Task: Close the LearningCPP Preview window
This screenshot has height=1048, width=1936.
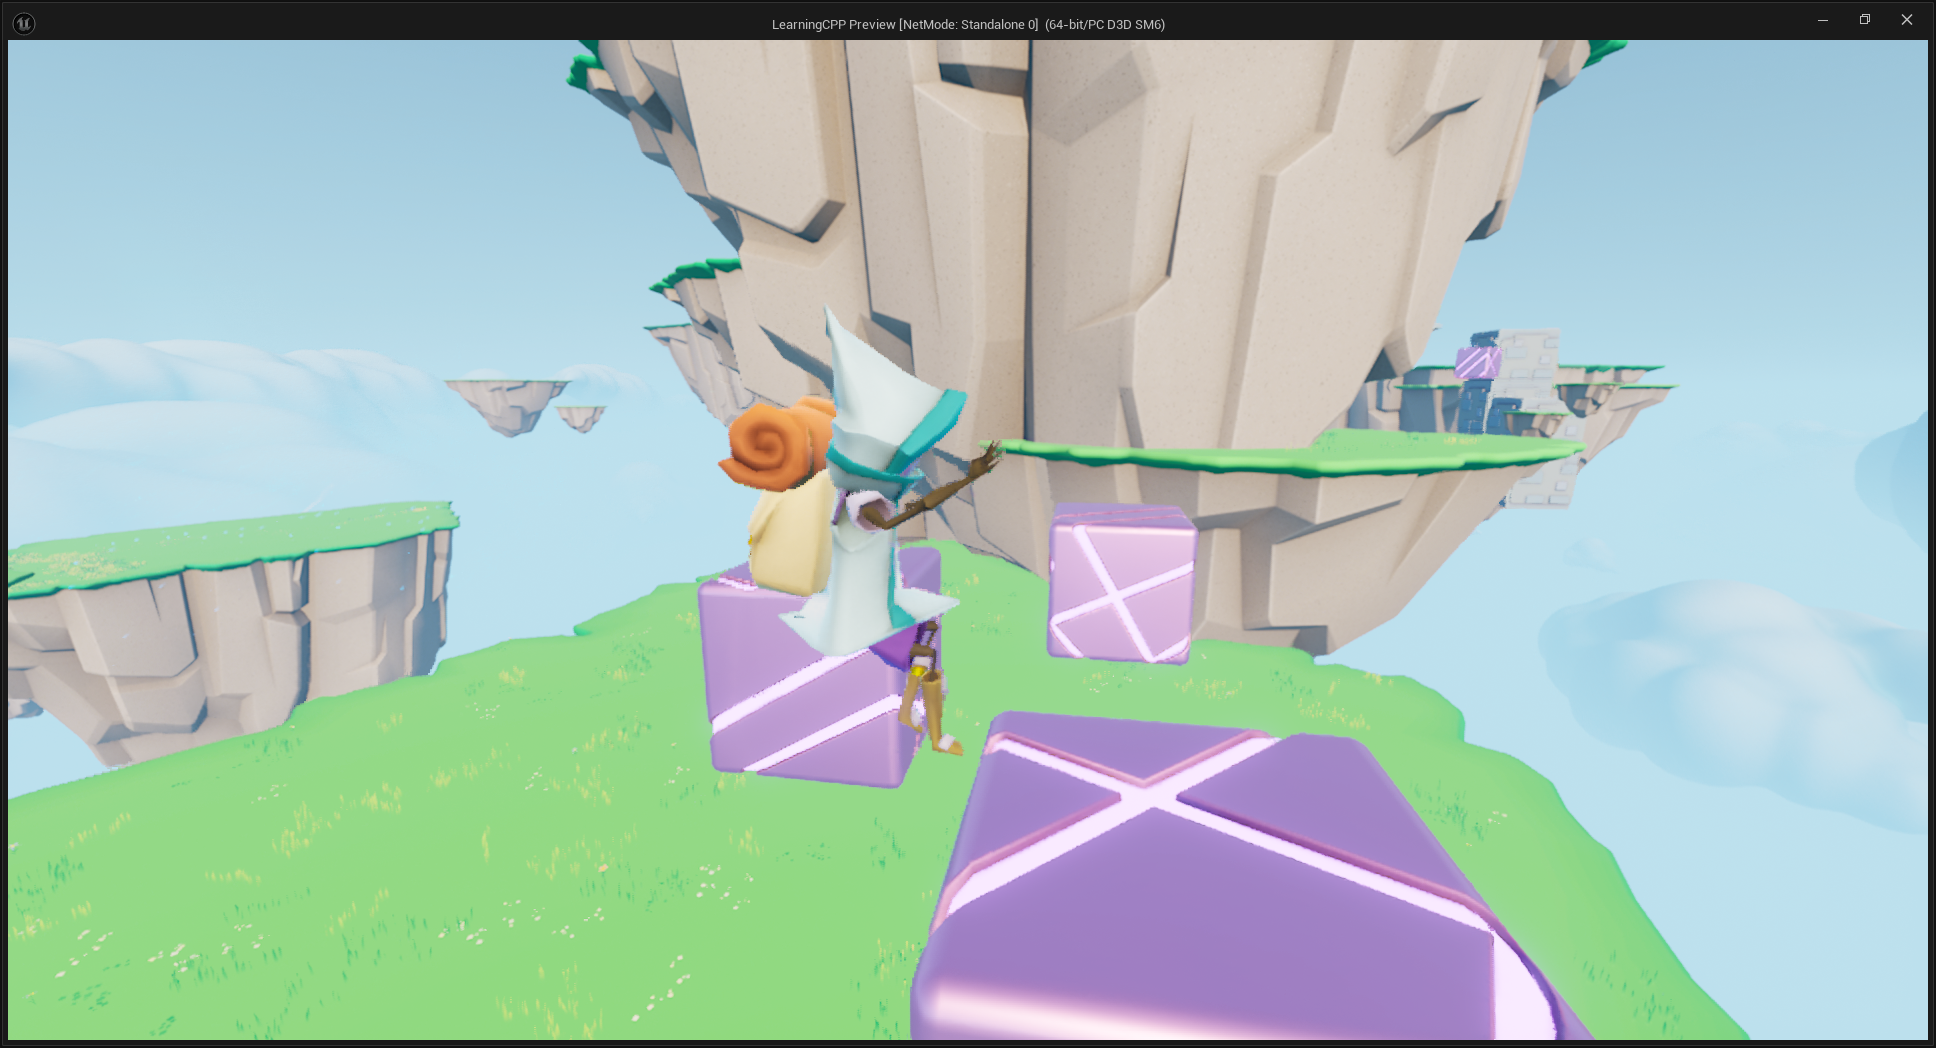Action: pos(1907,20)
